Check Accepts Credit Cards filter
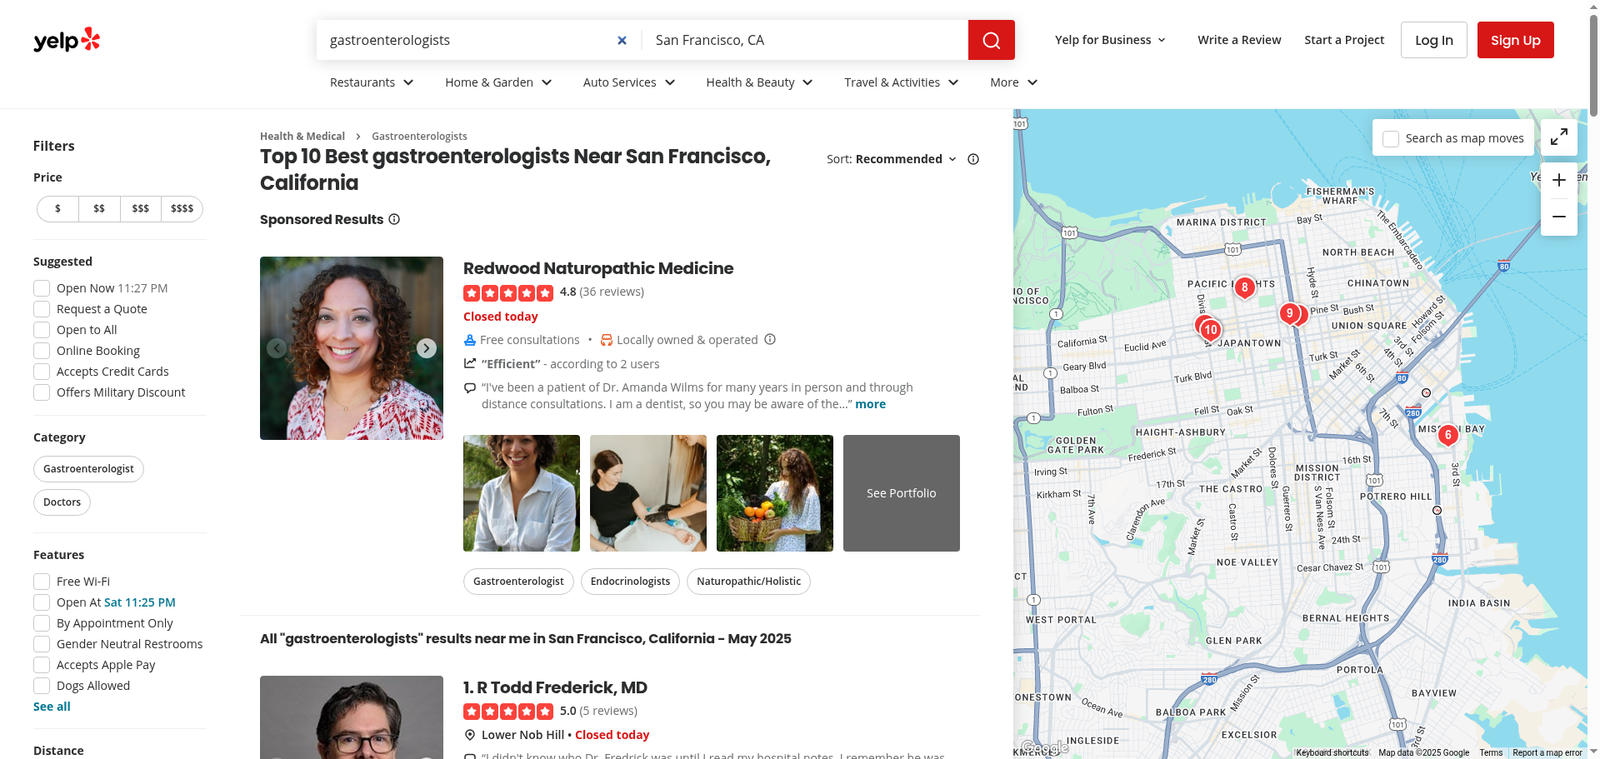1600x759 pixels. tap(42, 372)
